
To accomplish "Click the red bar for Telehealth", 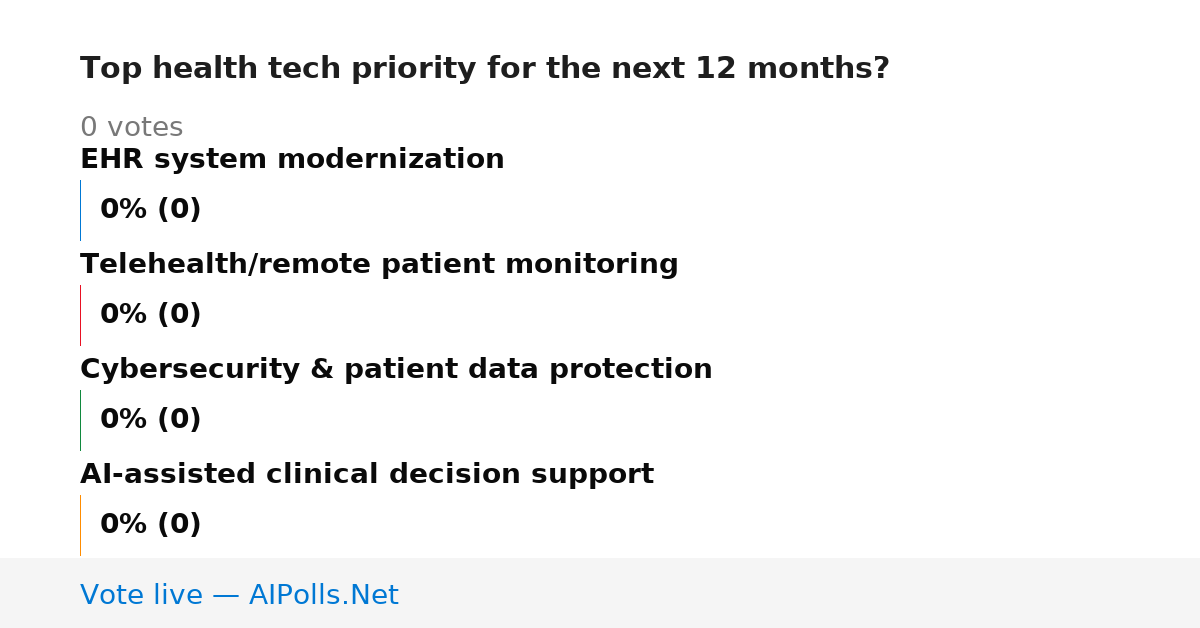I will (x=80, y=315).
